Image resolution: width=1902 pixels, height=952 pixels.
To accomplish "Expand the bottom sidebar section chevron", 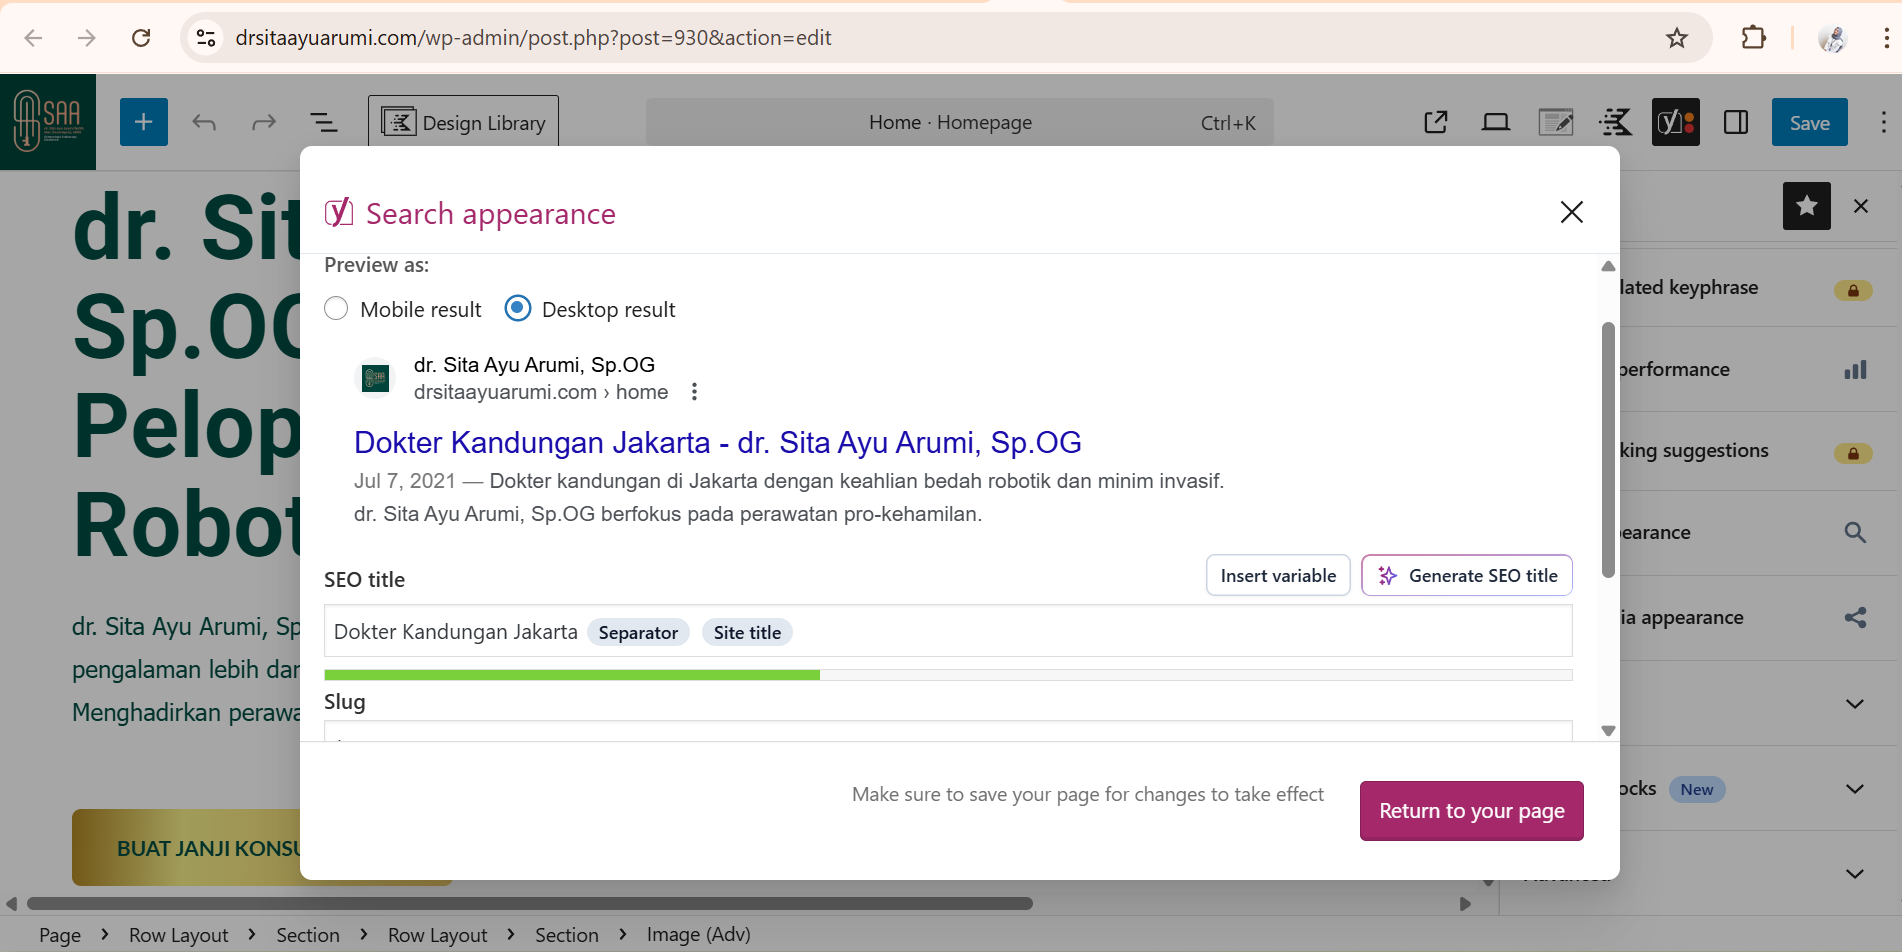I will point(1855,874).
